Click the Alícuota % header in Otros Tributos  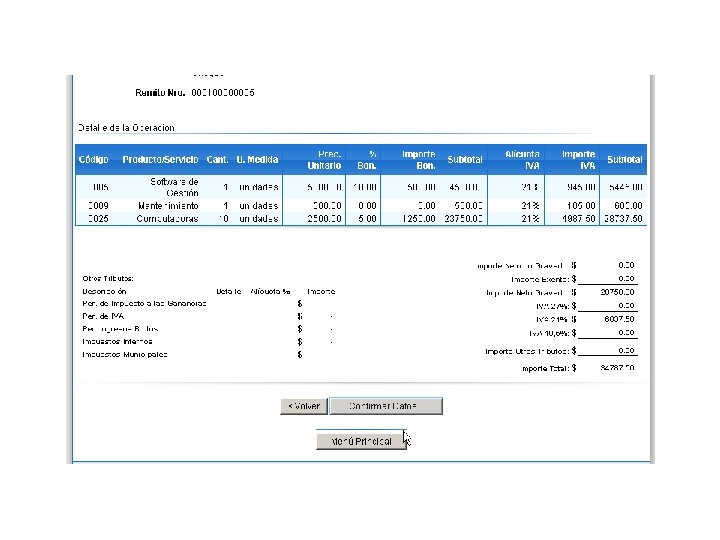coord(270,292)
